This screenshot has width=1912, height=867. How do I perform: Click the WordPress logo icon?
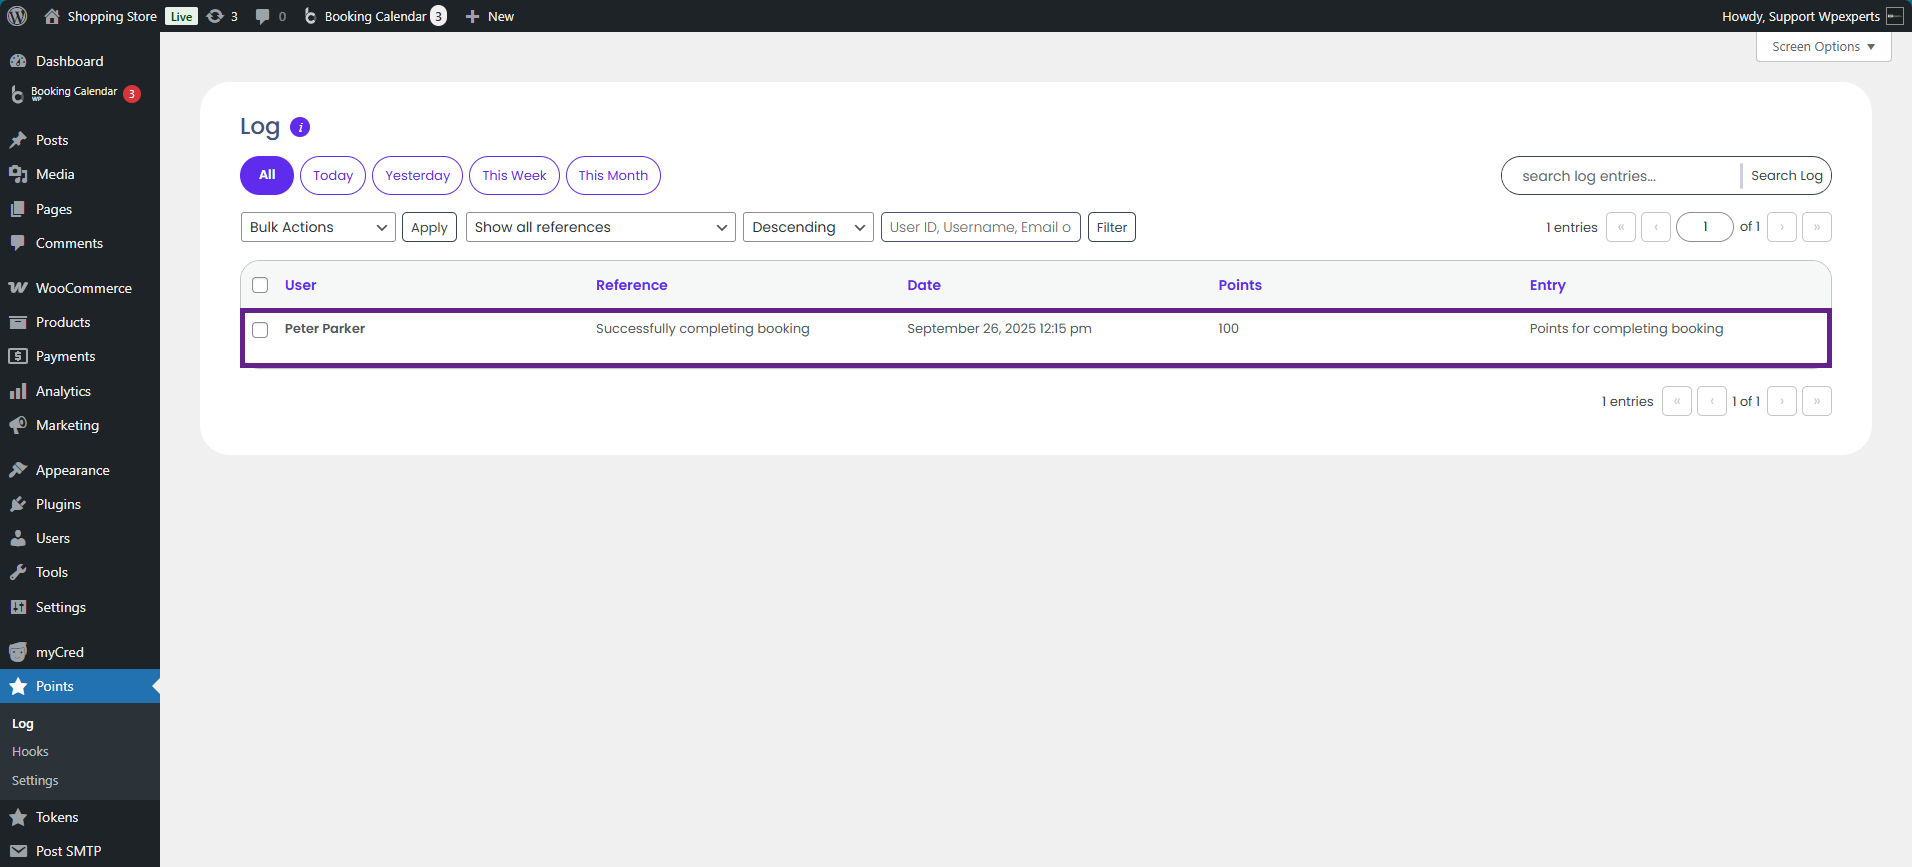pyautogui.click(x=17, y=16)
